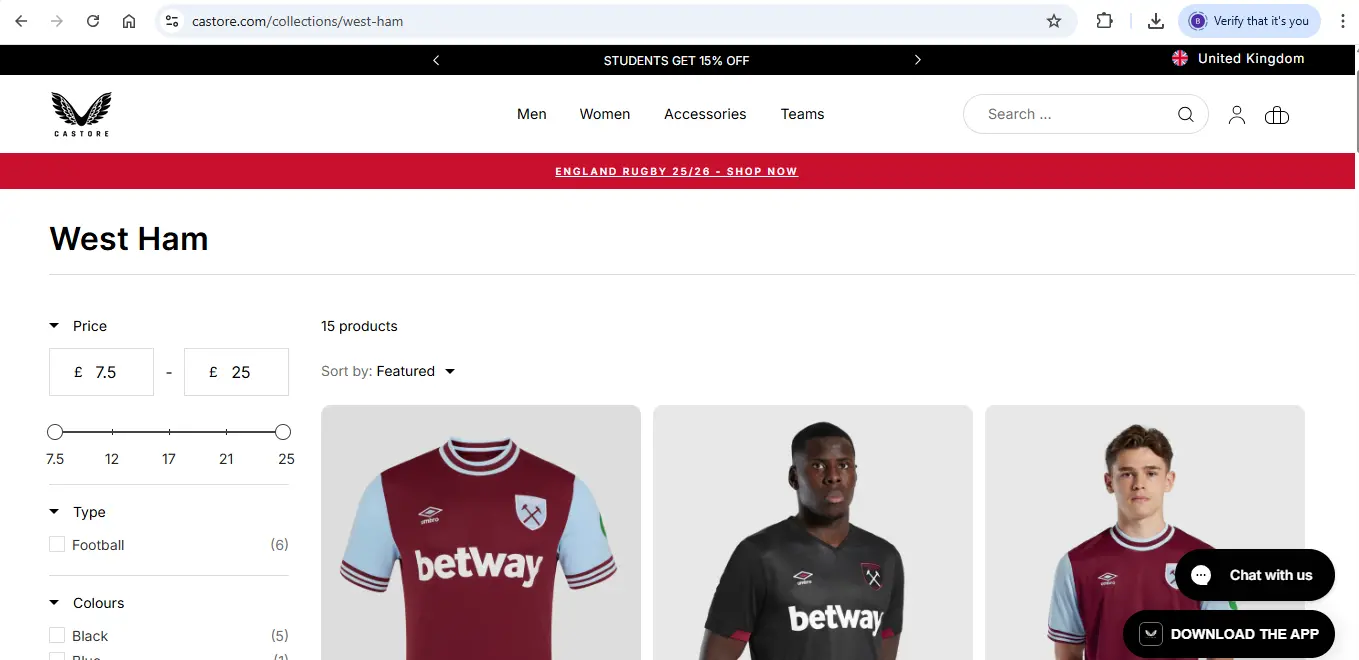
Task: Tick the Football type checkbox
Action: pos(57,545)
